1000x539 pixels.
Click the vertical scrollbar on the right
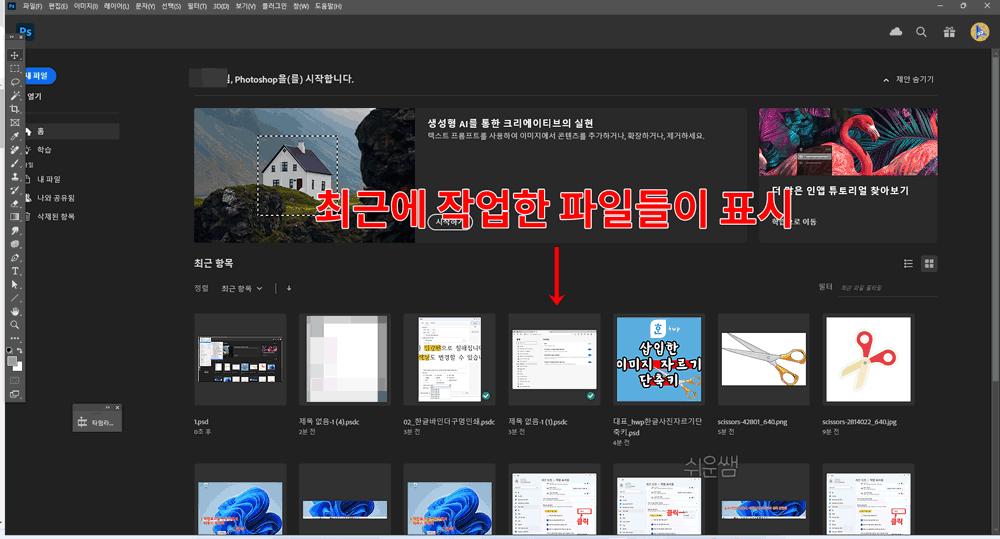point(996,217)
